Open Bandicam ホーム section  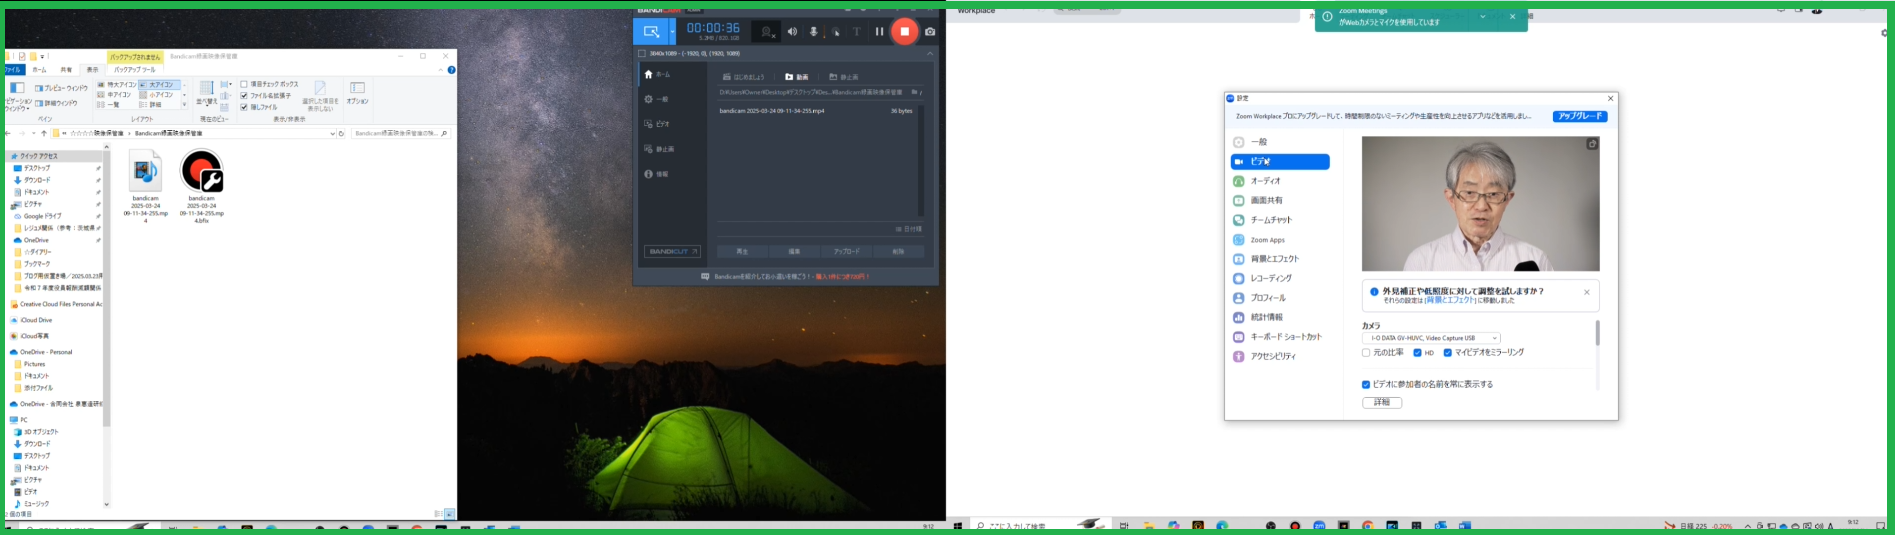(658, 75)
